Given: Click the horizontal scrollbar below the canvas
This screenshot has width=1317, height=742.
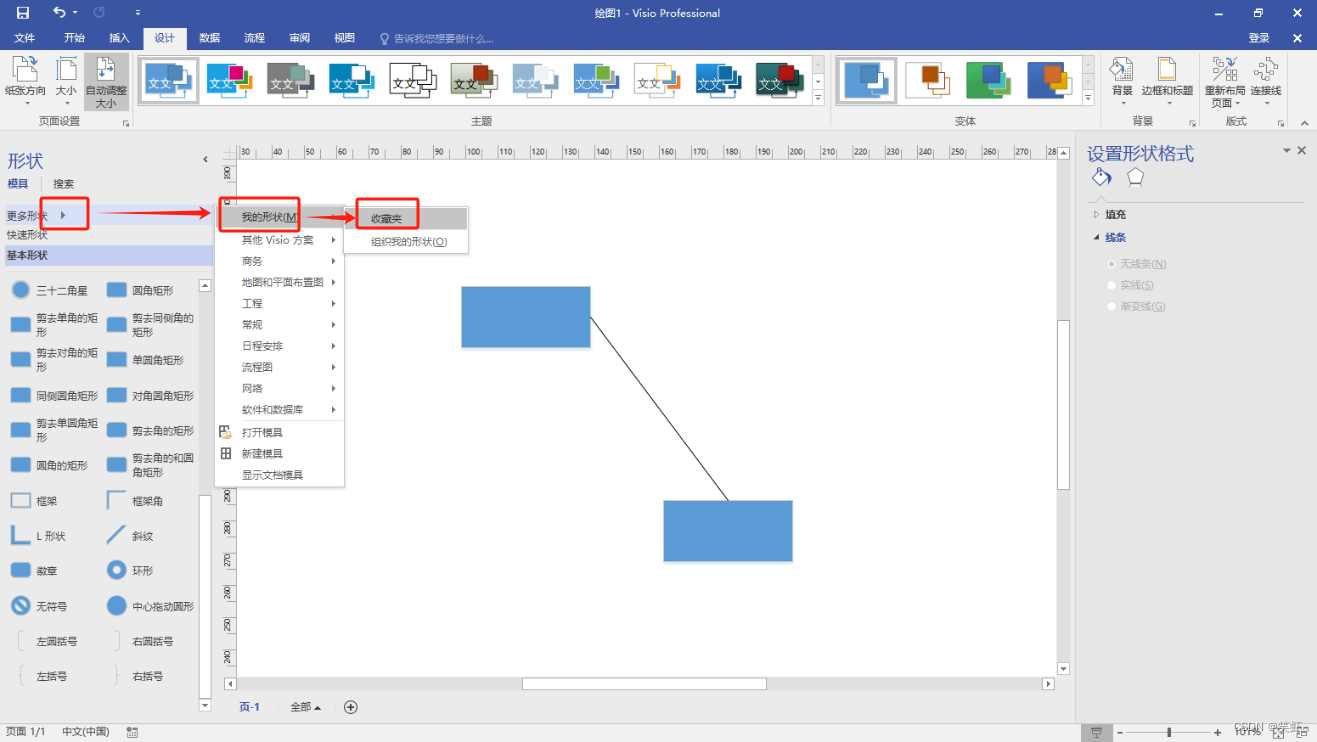Looking at the screenshot, I should tap(643, 683).
